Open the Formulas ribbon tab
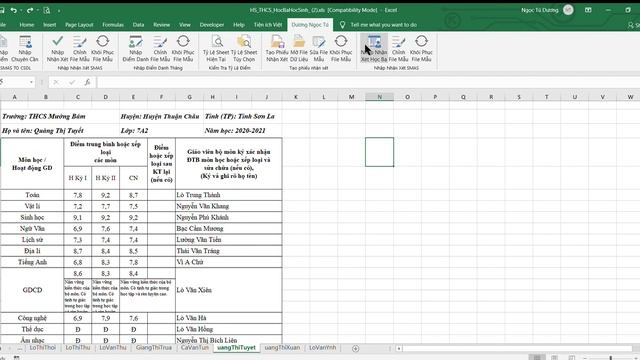This screenshot has height=360, width=640. [113, 25]
